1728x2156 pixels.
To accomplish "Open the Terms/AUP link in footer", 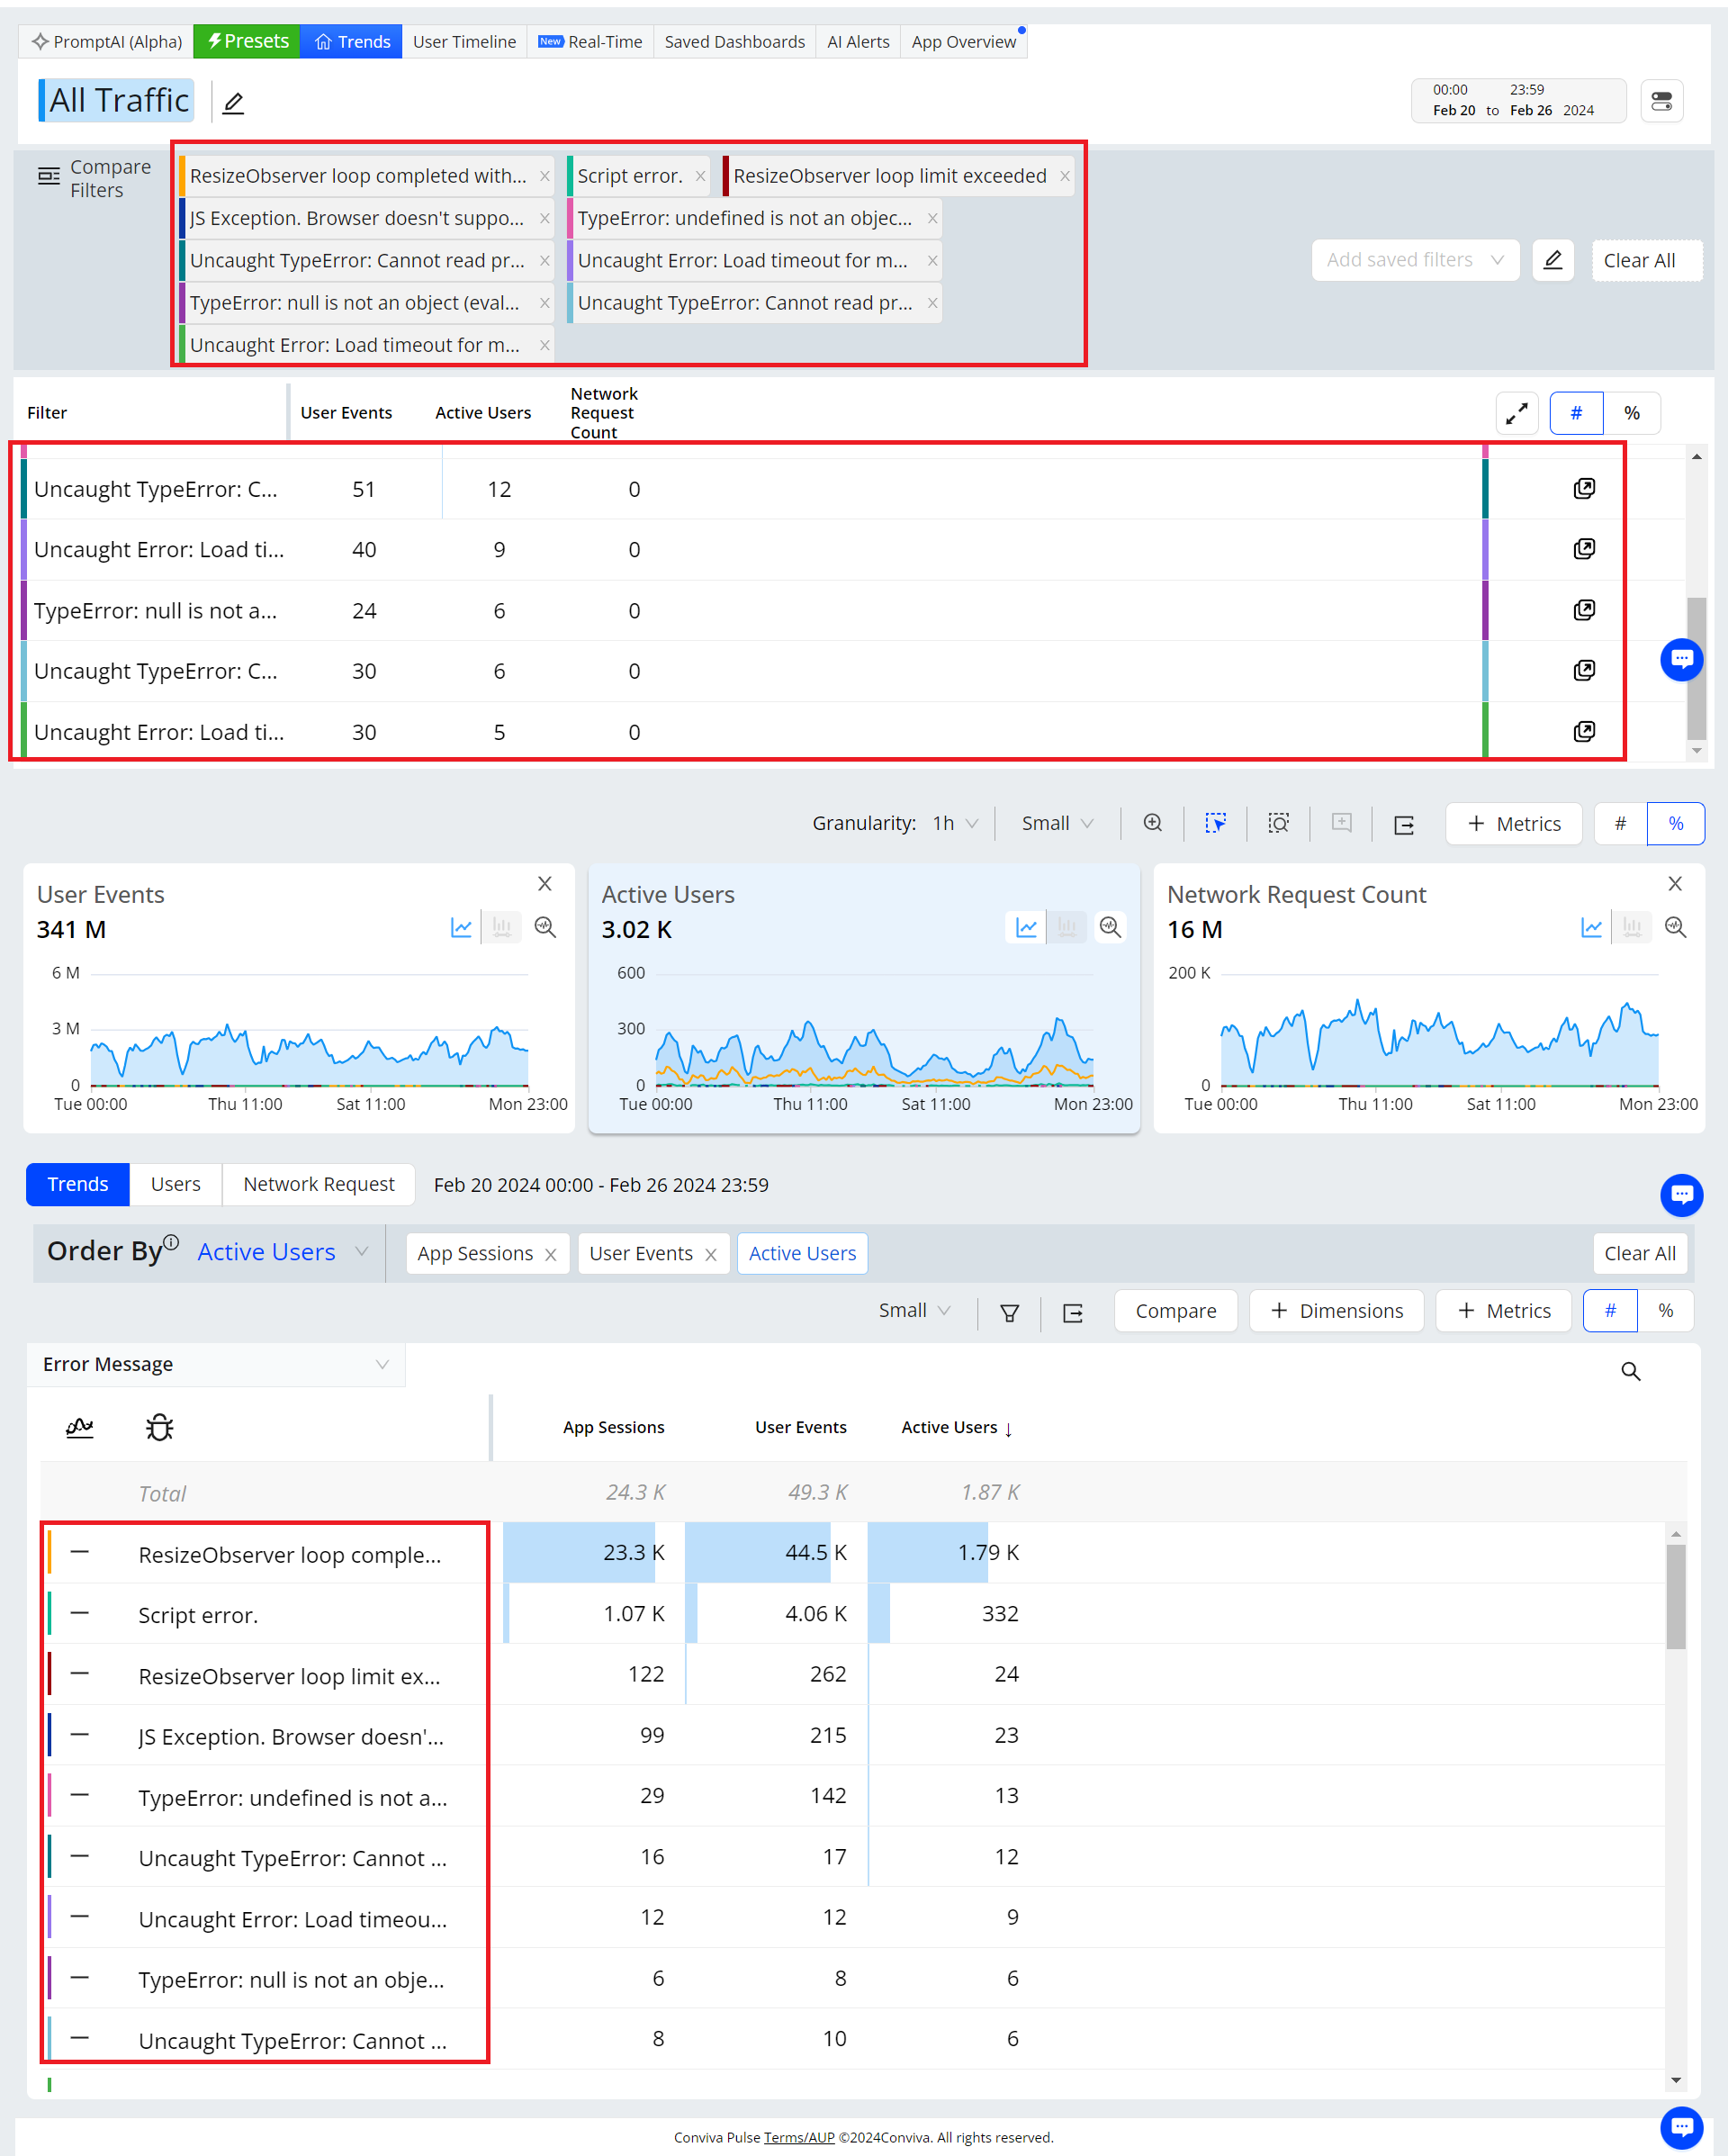I will click(798, 2137).
